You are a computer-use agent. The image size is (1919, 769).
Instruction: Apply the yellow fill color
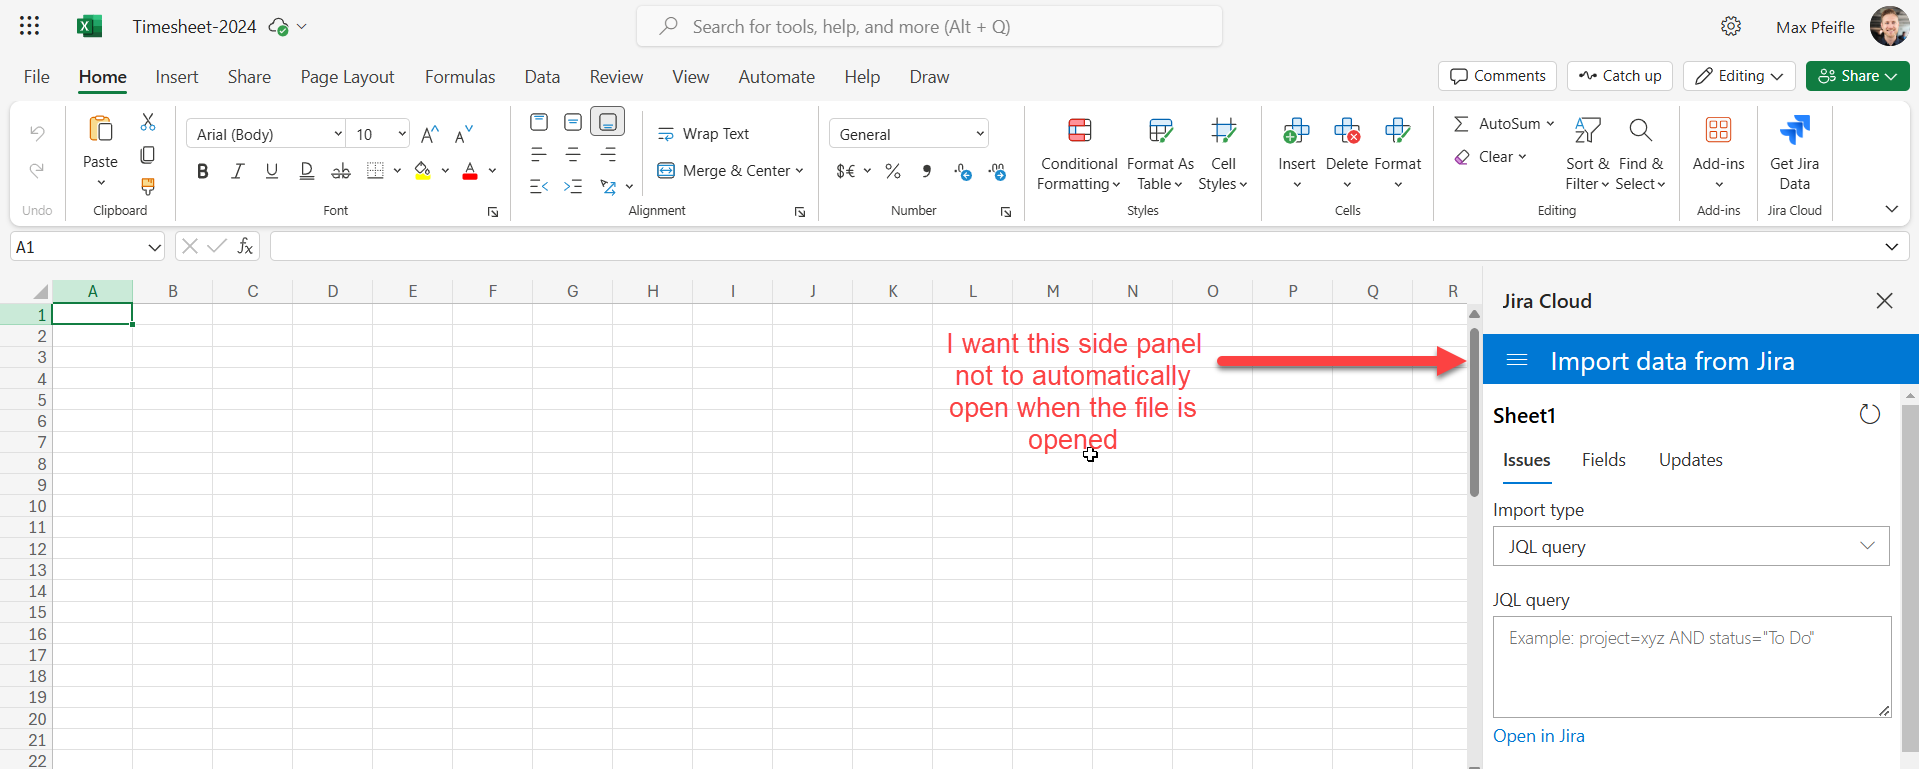tap(423, 171)
